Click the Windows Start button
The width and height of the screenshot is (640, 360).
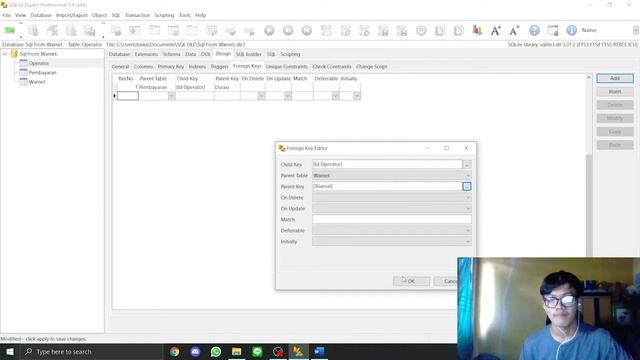click(10, 351)
